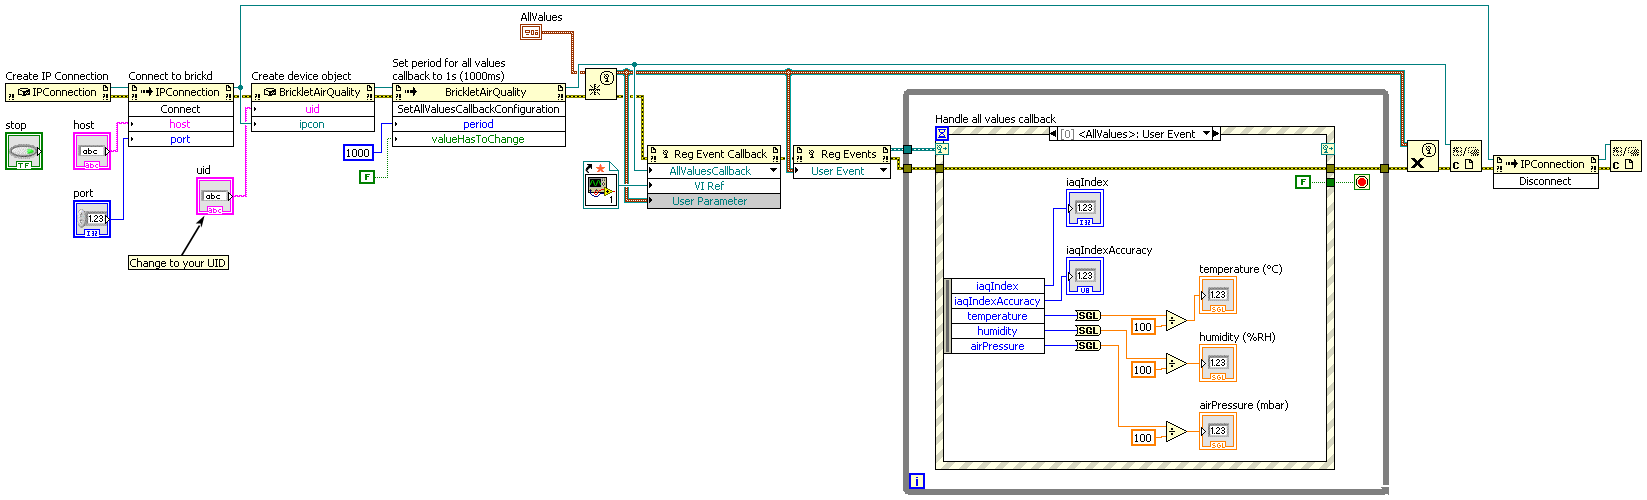This screenshot has width=1647, height=500.
Task: Click the Reg Events node header
Action: click(x=842, y=154)
